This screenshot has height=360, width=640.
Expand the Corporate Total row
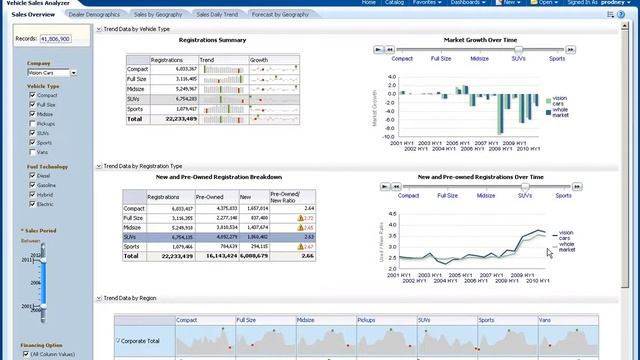pos(118,341)
